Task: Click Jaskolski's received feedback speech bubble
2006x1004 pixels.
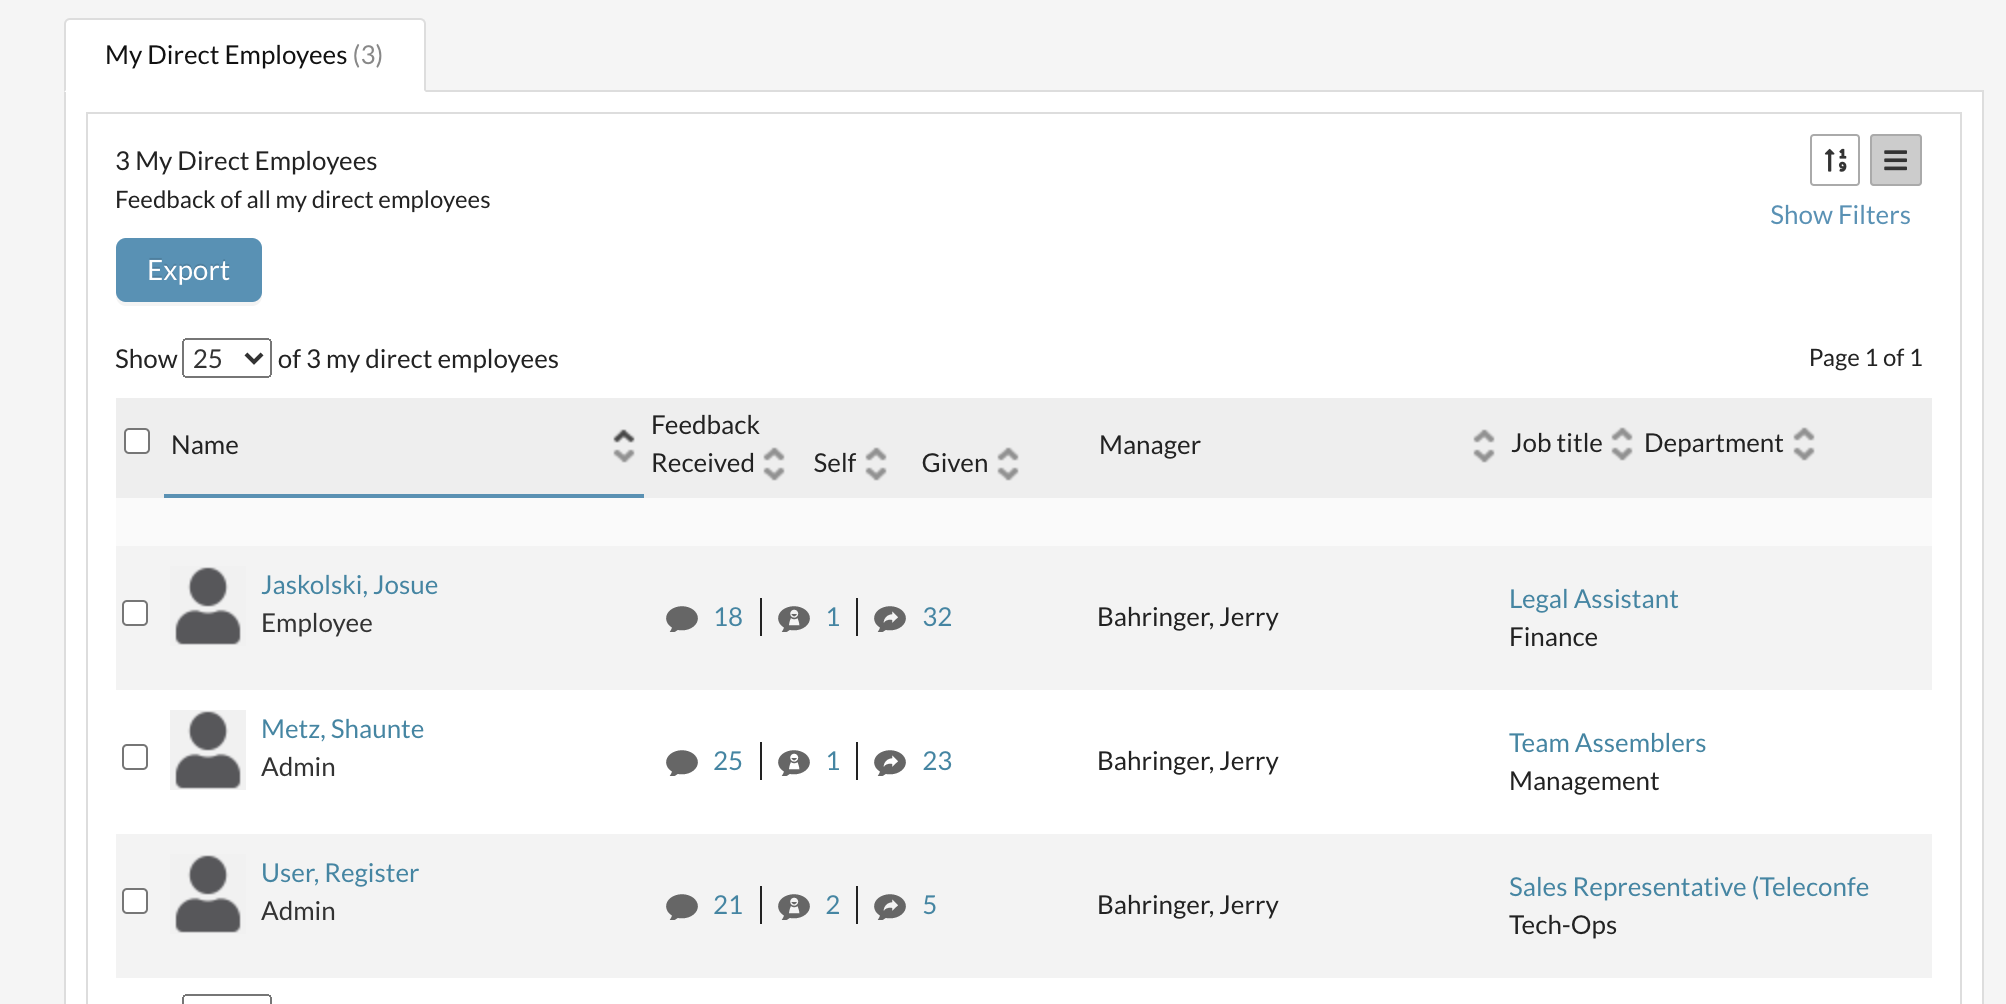Action: 682,619
